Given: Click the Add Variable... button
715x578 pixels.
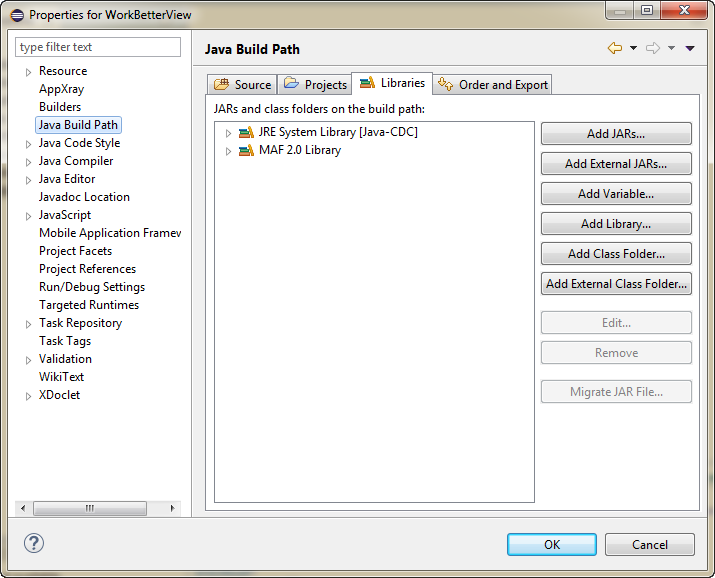Looking at the screenshot, I should [616, 194].
